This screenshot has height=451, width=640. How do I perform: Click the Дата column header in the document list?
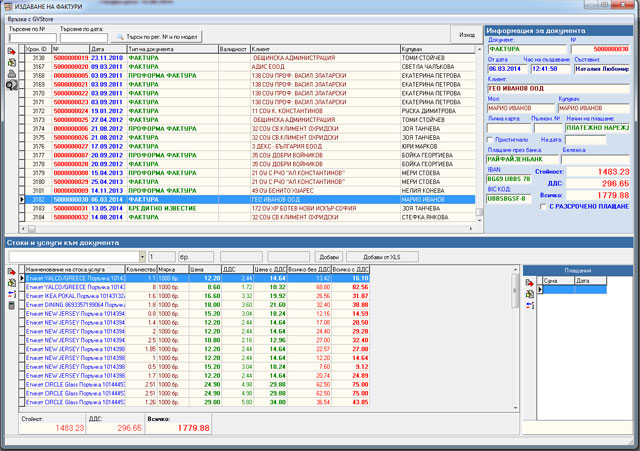[x=108, y=49]
